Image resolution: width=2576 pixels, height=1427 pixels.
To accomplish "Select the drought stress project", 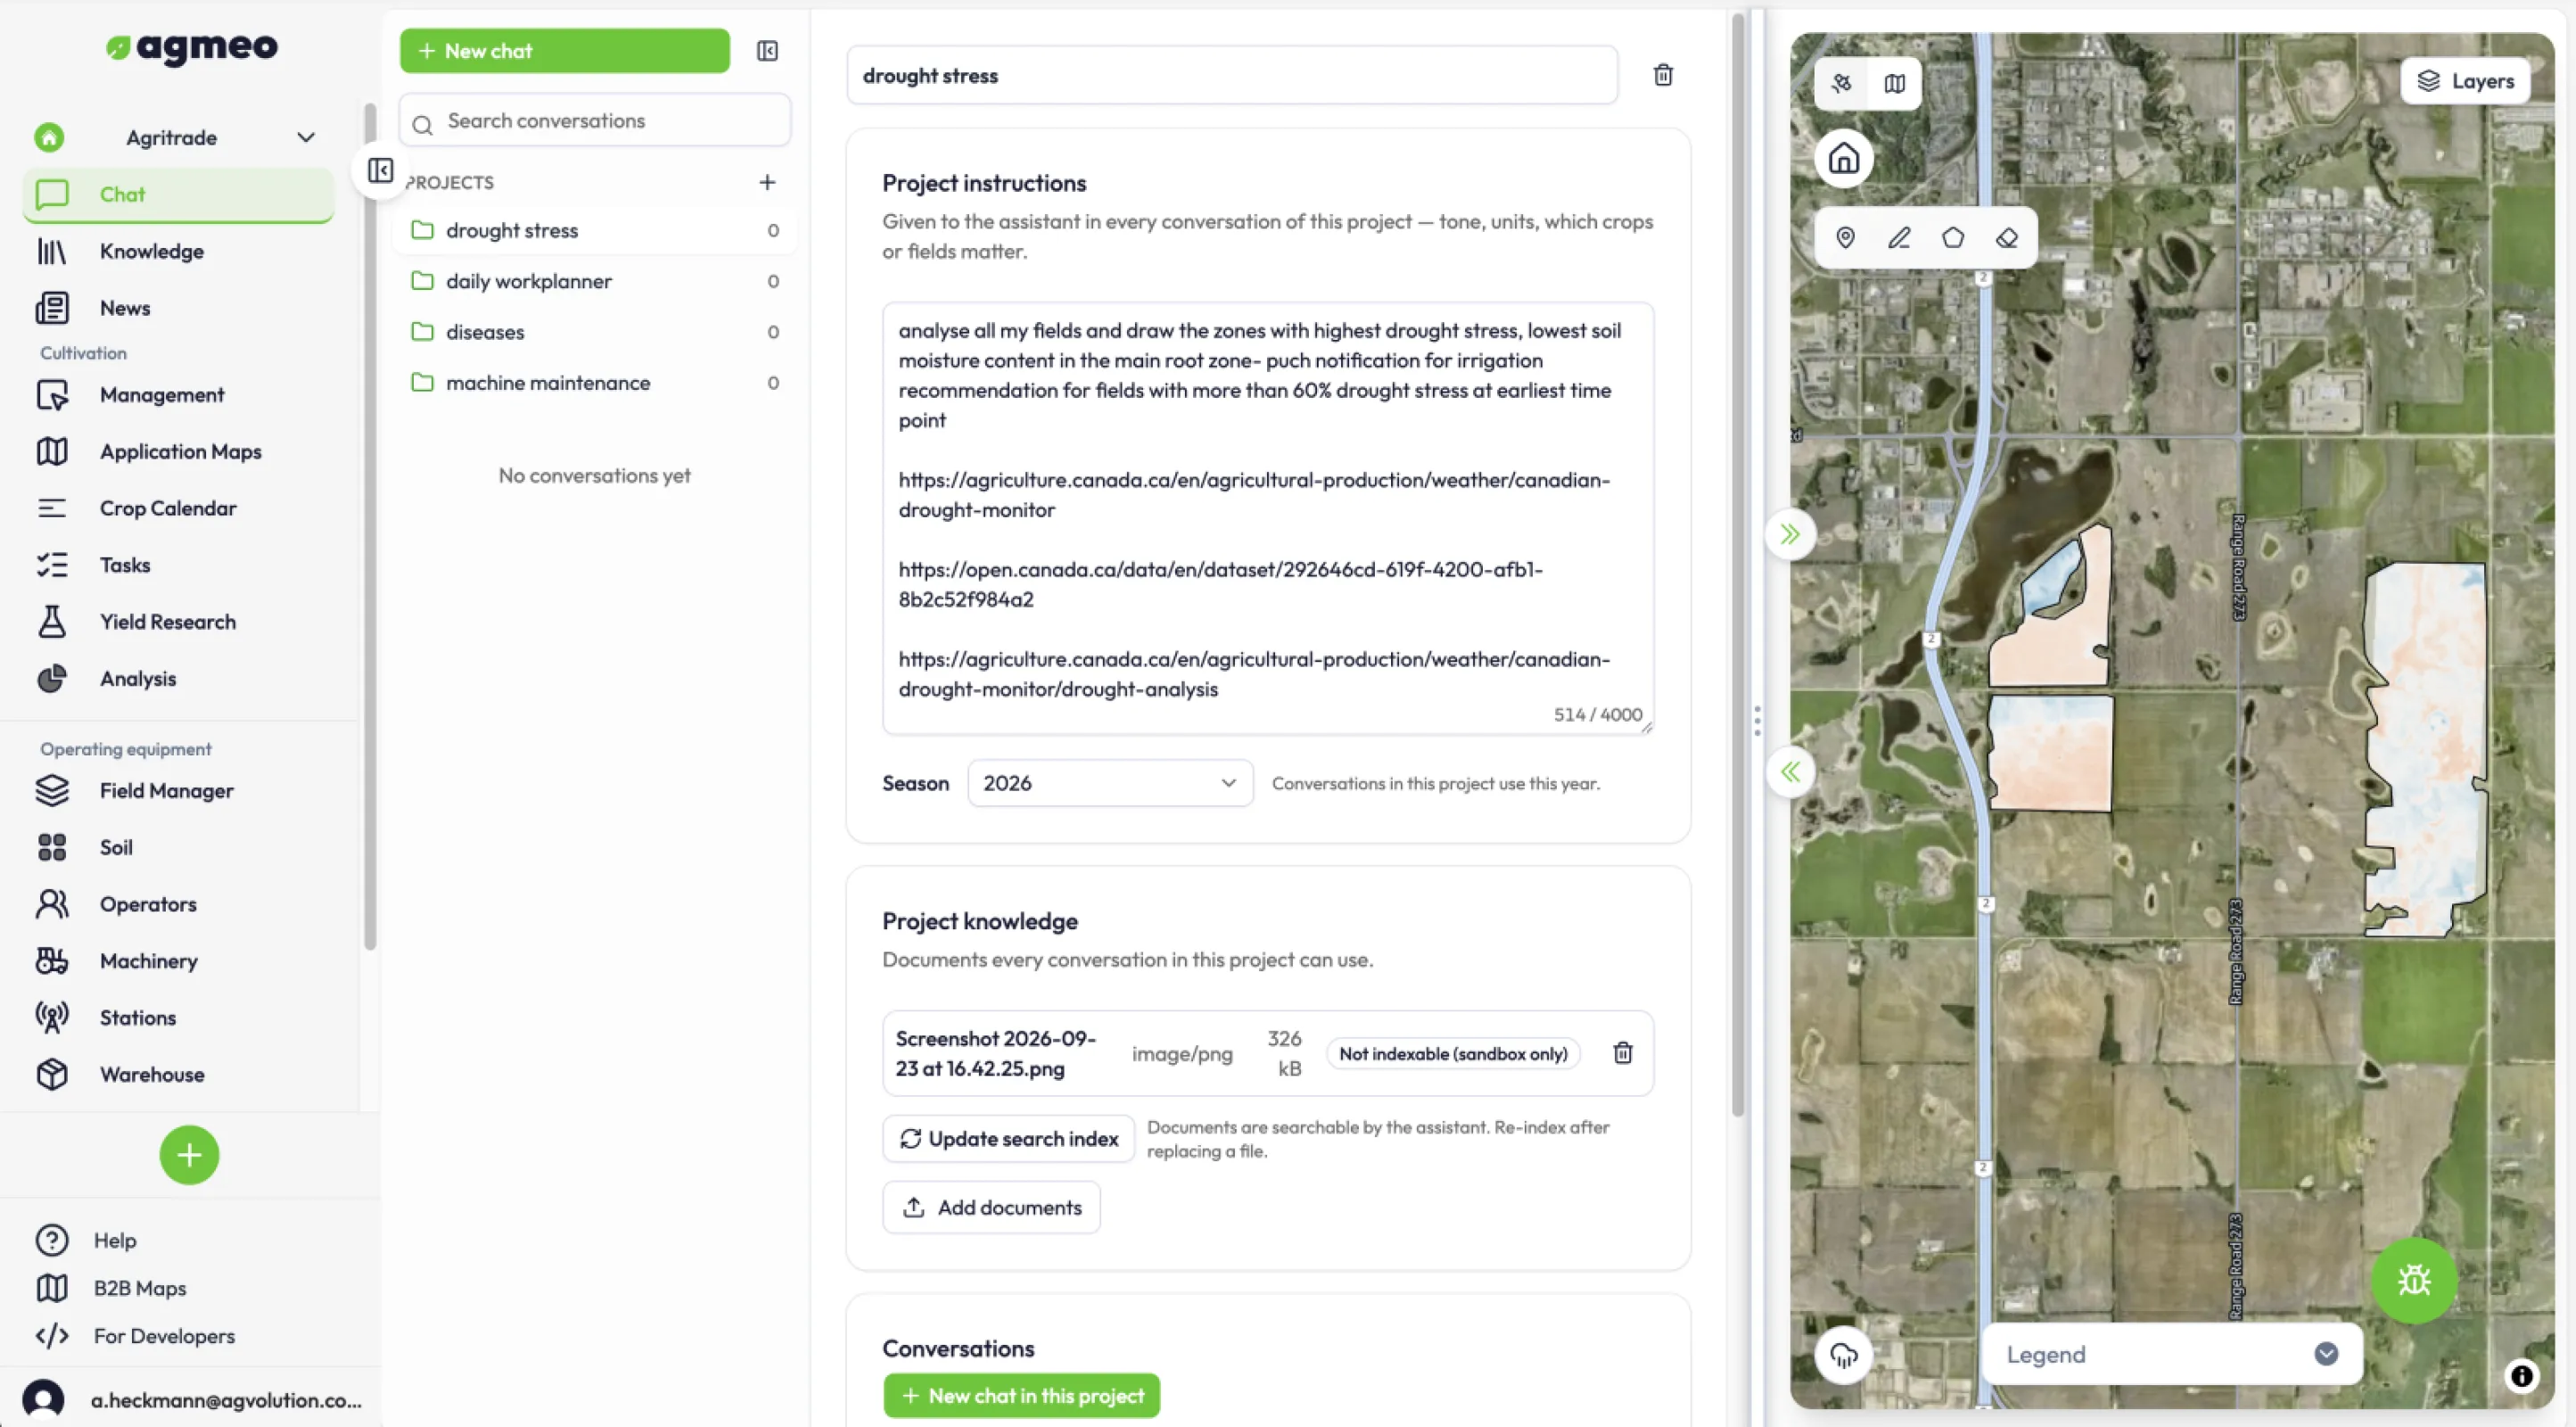I will tap(595, 230).
